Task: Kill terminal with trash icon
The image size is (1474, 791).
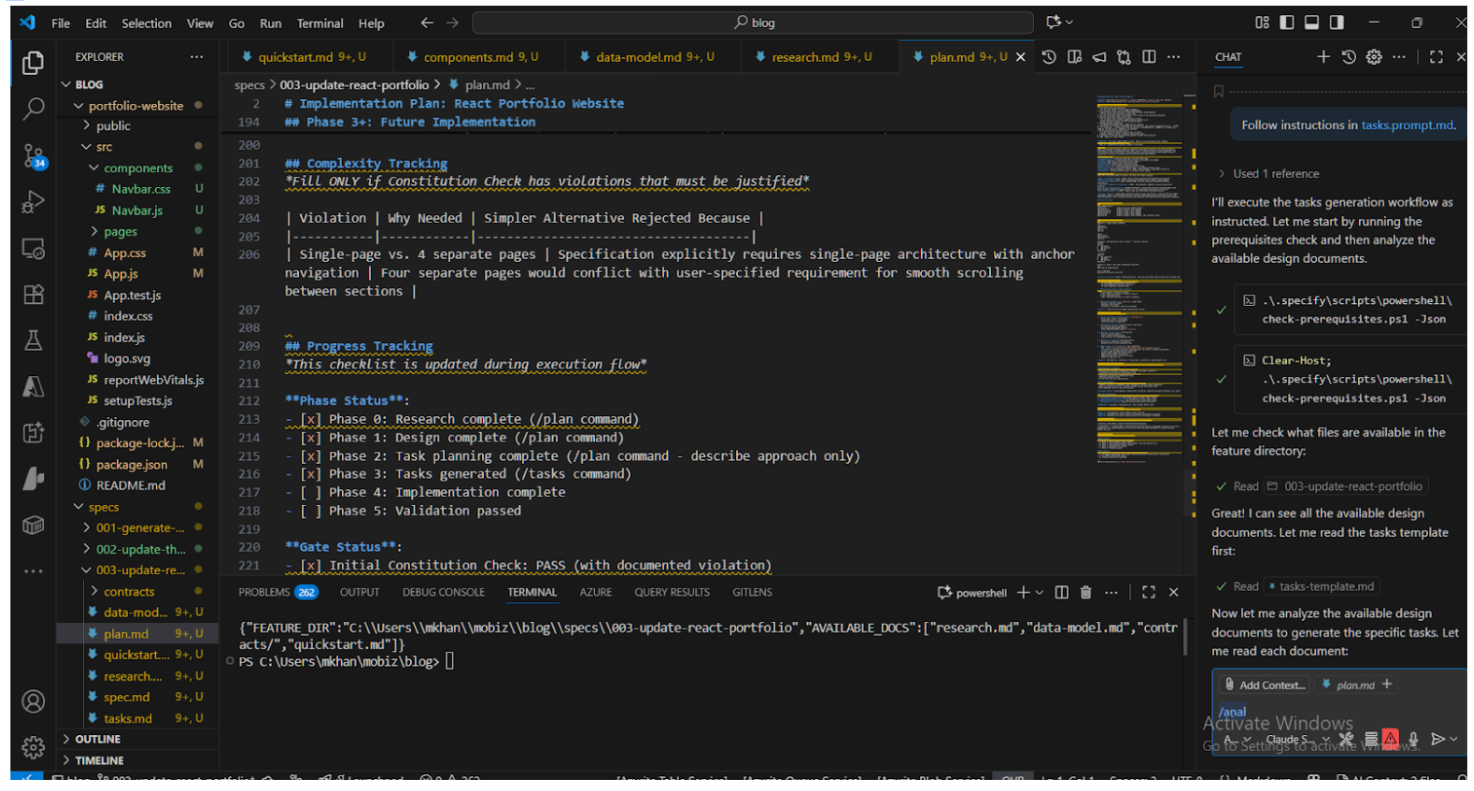Action: pyautogui.click(x=1086, y=592)
